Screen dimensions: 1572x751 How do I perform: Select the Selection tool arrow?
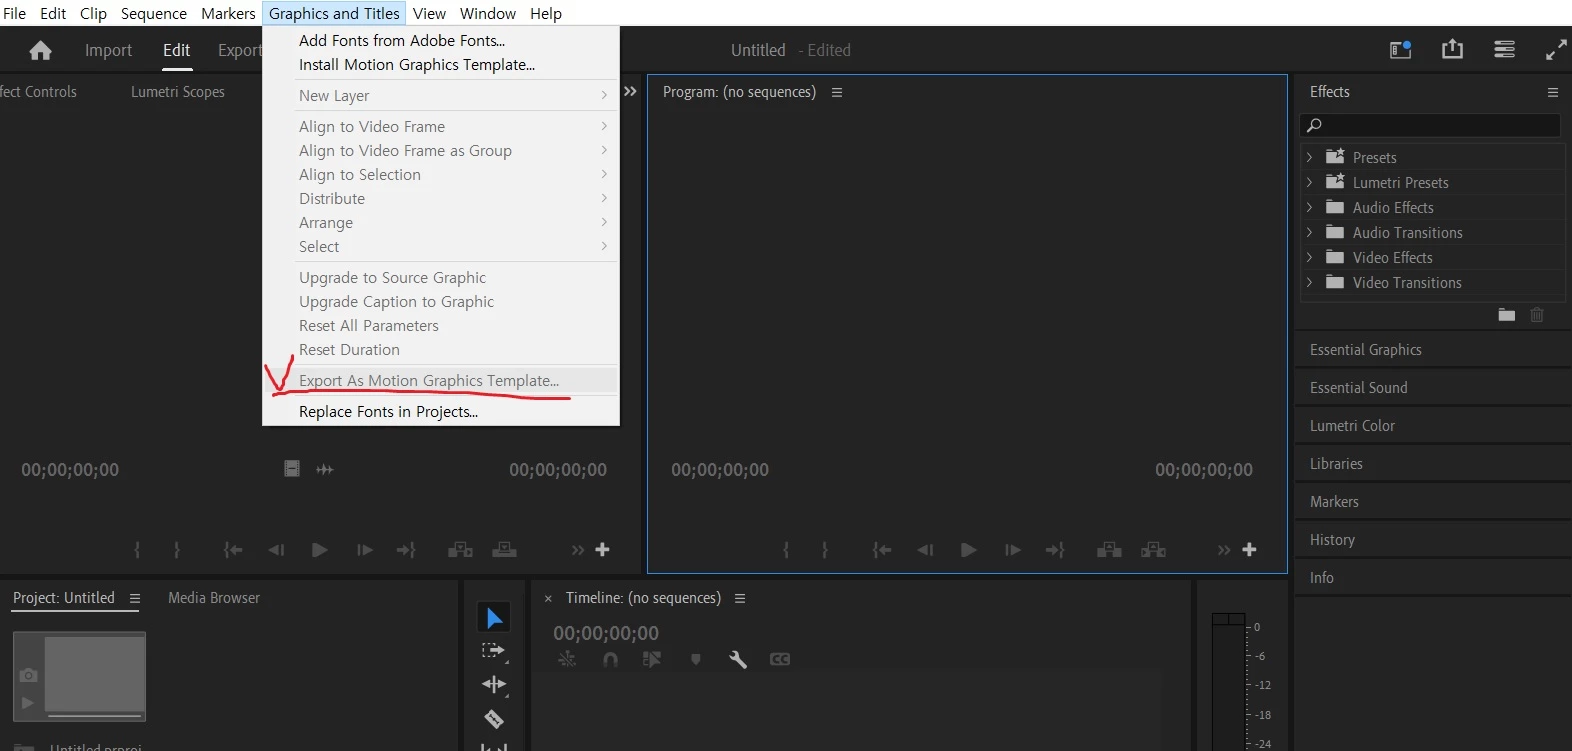click(494, 618)
